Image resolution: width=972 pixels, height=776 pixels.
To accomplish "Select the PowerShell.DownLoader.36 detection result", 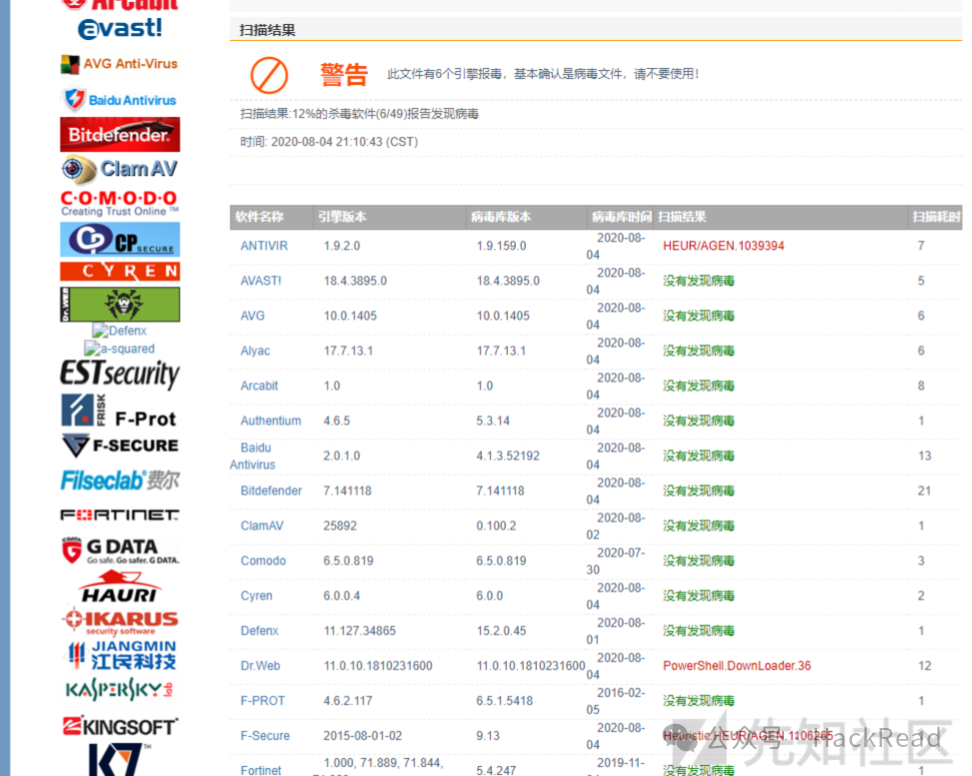I will 737,666.
